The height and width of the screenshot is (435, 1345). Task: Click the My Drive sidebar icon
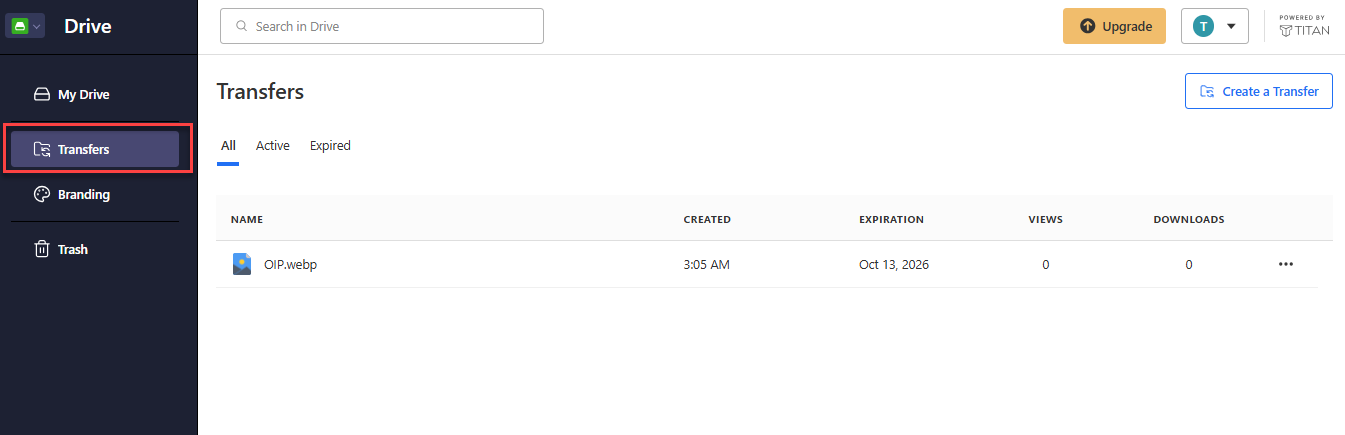tap(42, 95)
